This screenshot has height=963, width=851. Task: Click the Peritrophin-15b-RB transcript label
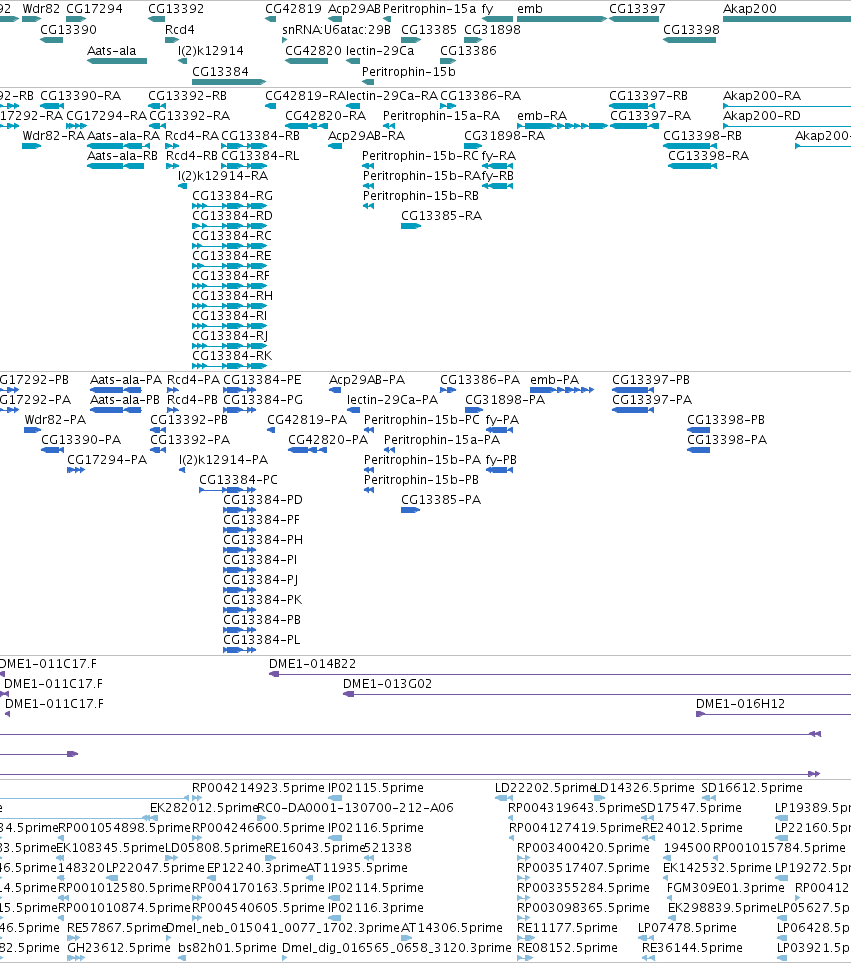[x=421, y=196]
